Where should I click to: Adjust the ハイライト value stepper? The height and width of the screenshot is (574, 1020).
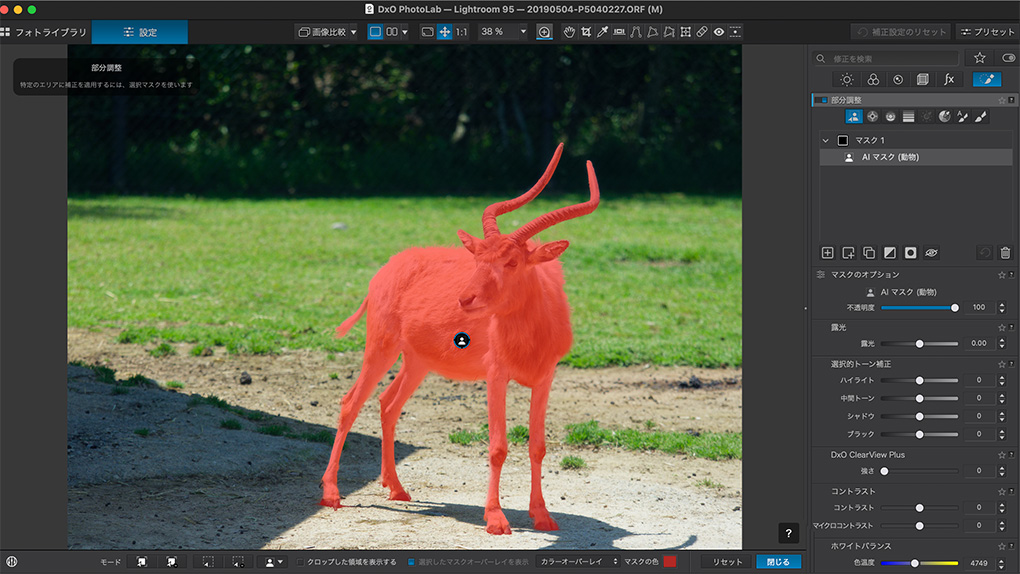pyautogui.click(x=1002, y=380)
